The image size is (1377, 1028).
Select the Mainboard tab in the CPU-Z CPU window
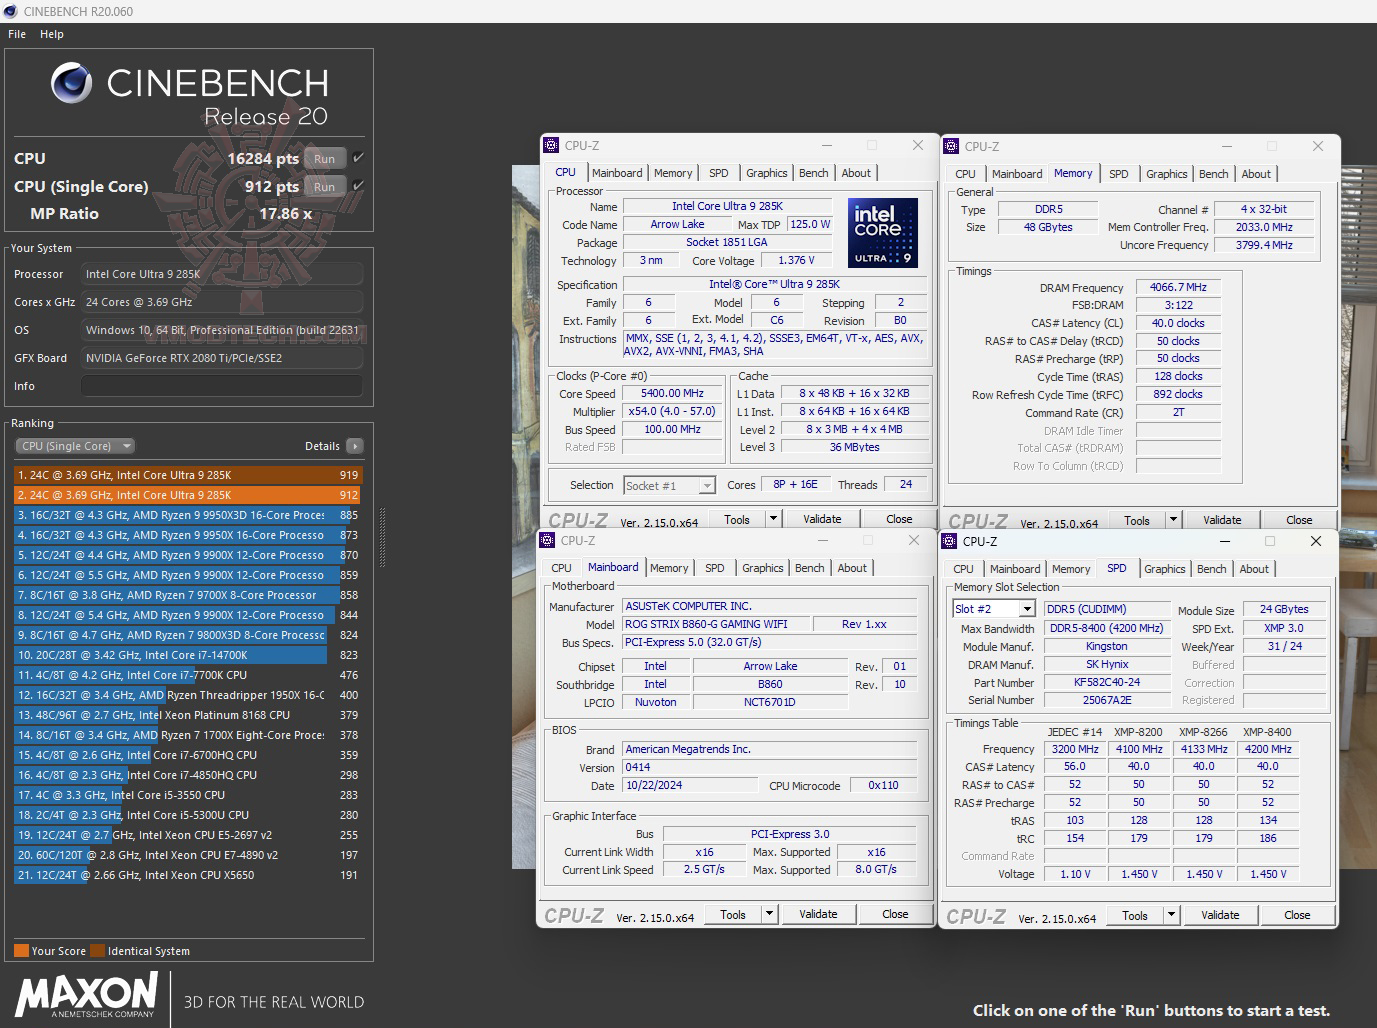coord(617,173)
